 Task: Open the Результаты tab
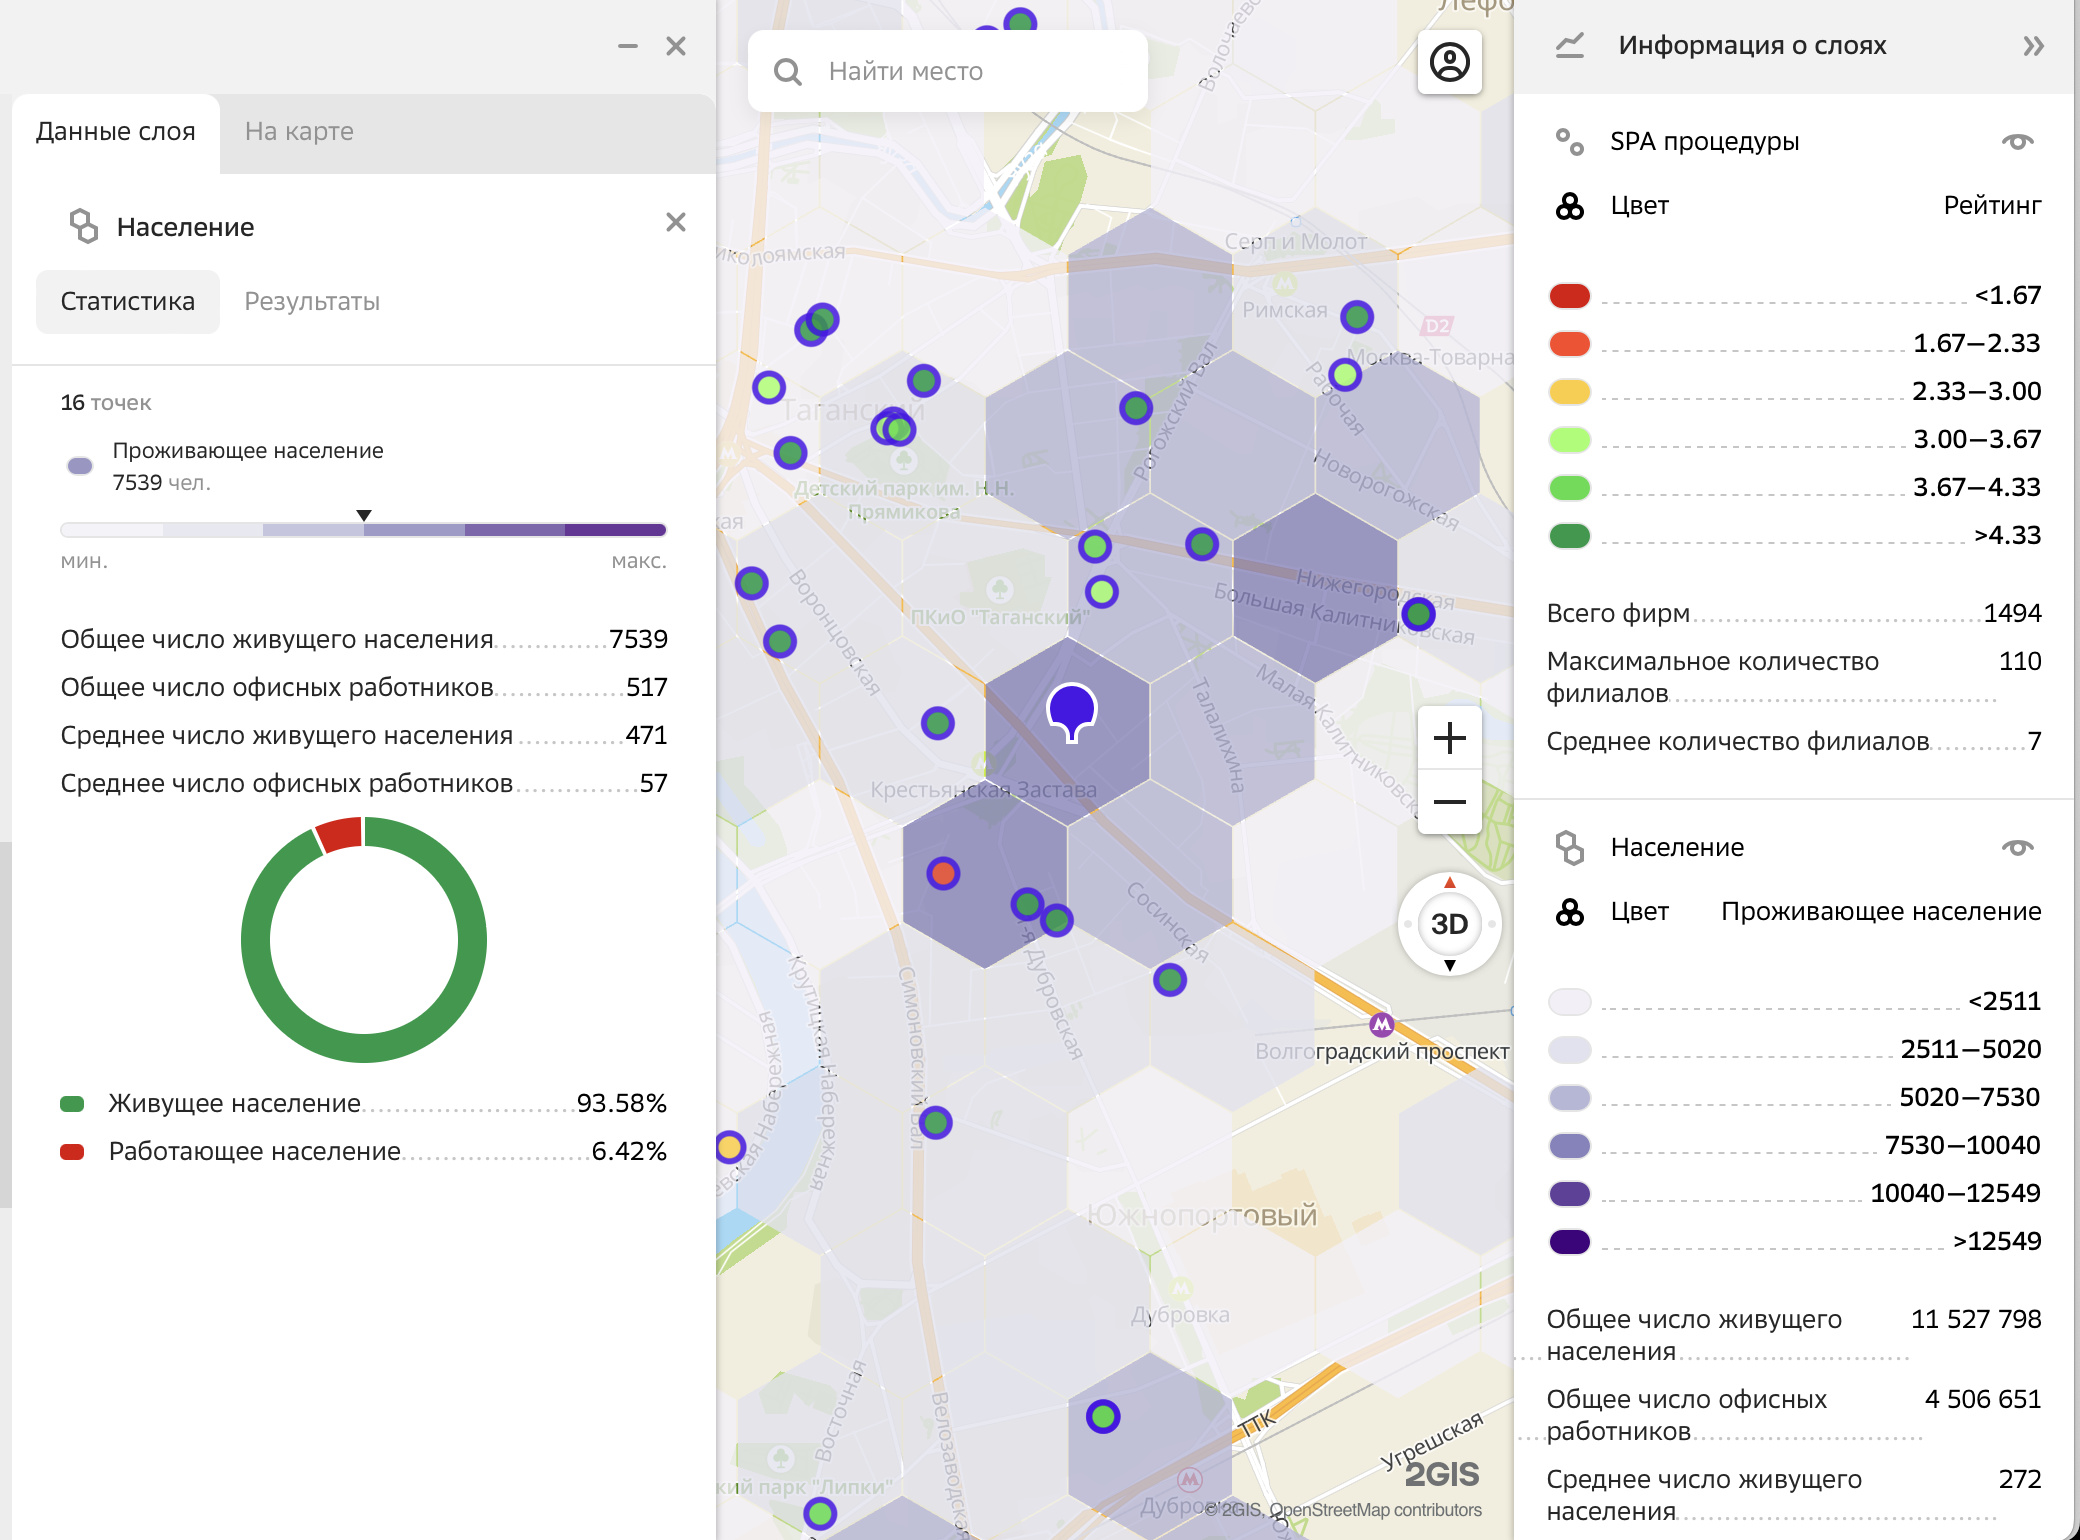click(x=312, y=301)
